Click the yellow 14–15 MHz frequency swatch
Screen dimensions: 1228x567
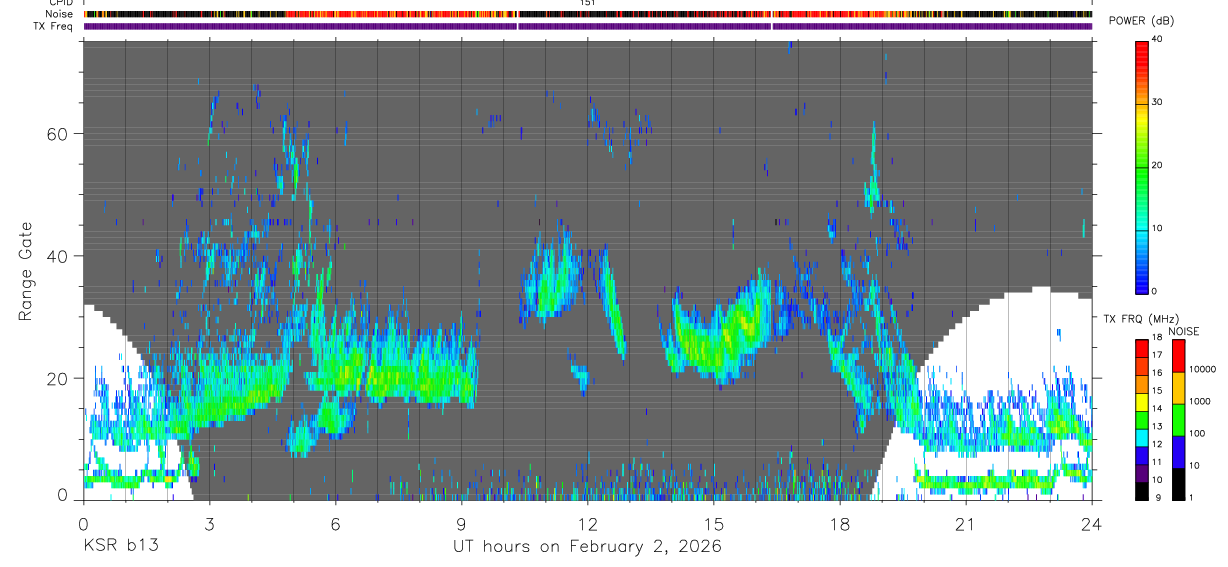tap(1142, 402)
